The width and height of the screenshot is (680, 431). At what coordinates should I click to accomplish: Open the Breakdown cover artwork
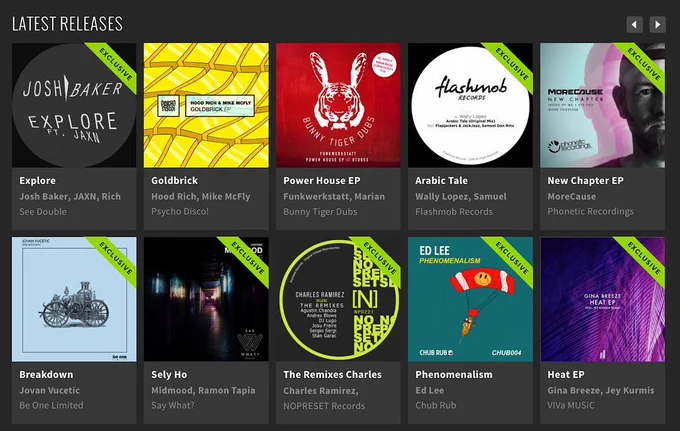74,299
